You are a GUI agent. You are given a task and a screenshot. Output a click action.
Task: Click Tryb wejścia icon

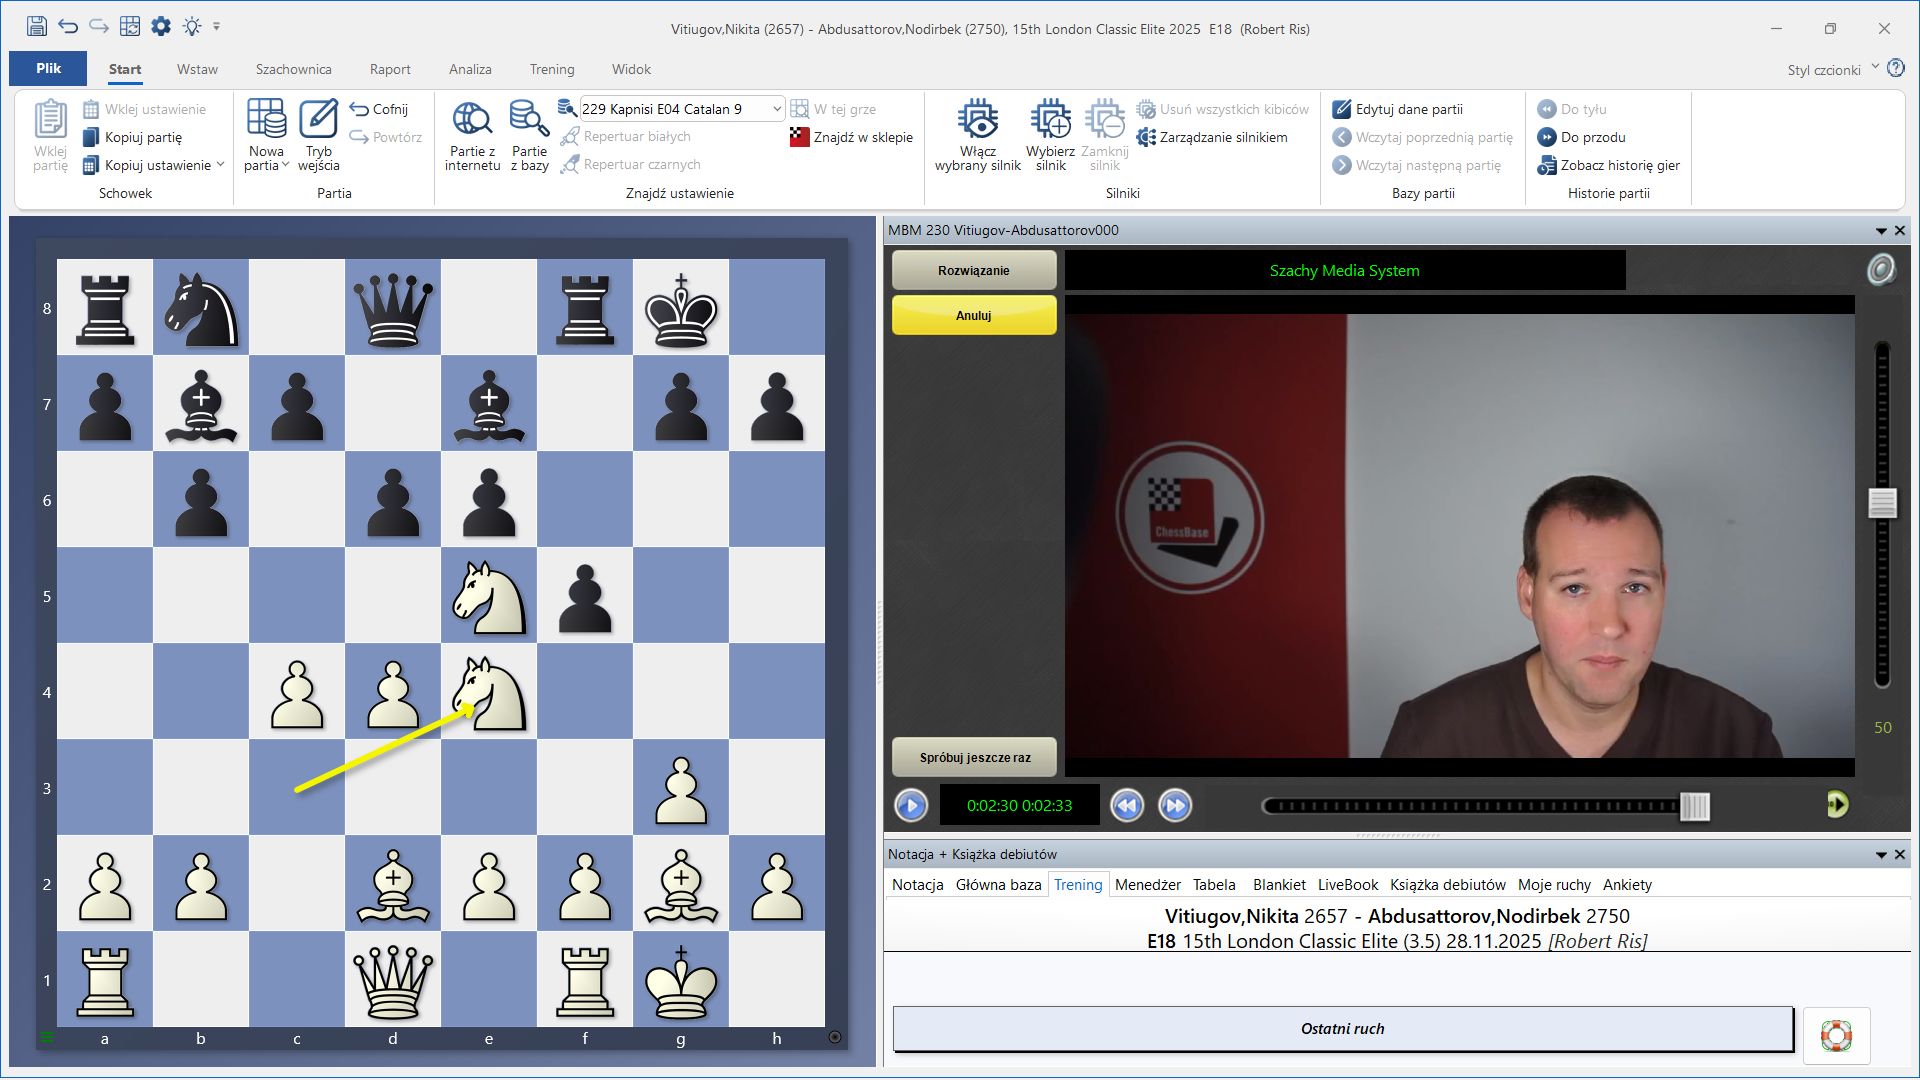[318, 120]
